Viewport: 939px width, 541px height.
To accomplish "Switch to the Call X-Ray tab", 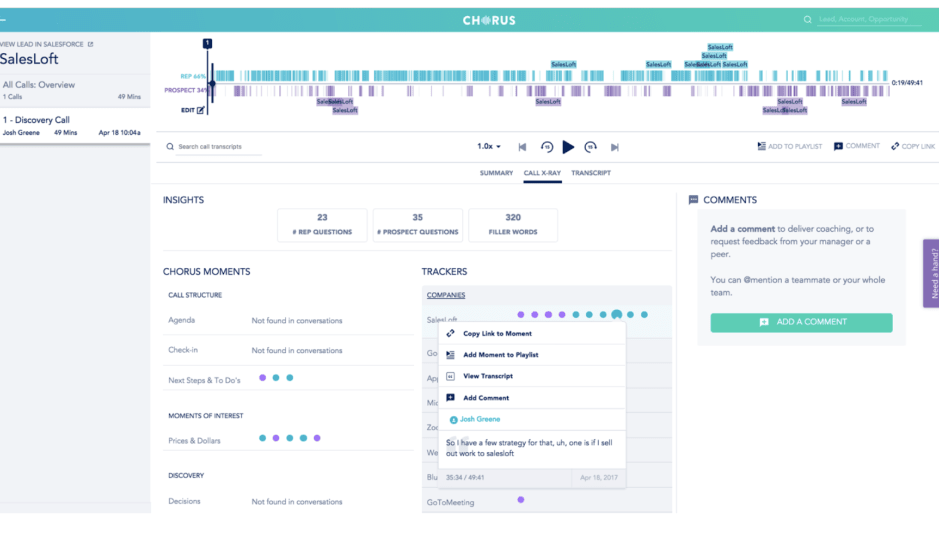I will pos(542,173).
